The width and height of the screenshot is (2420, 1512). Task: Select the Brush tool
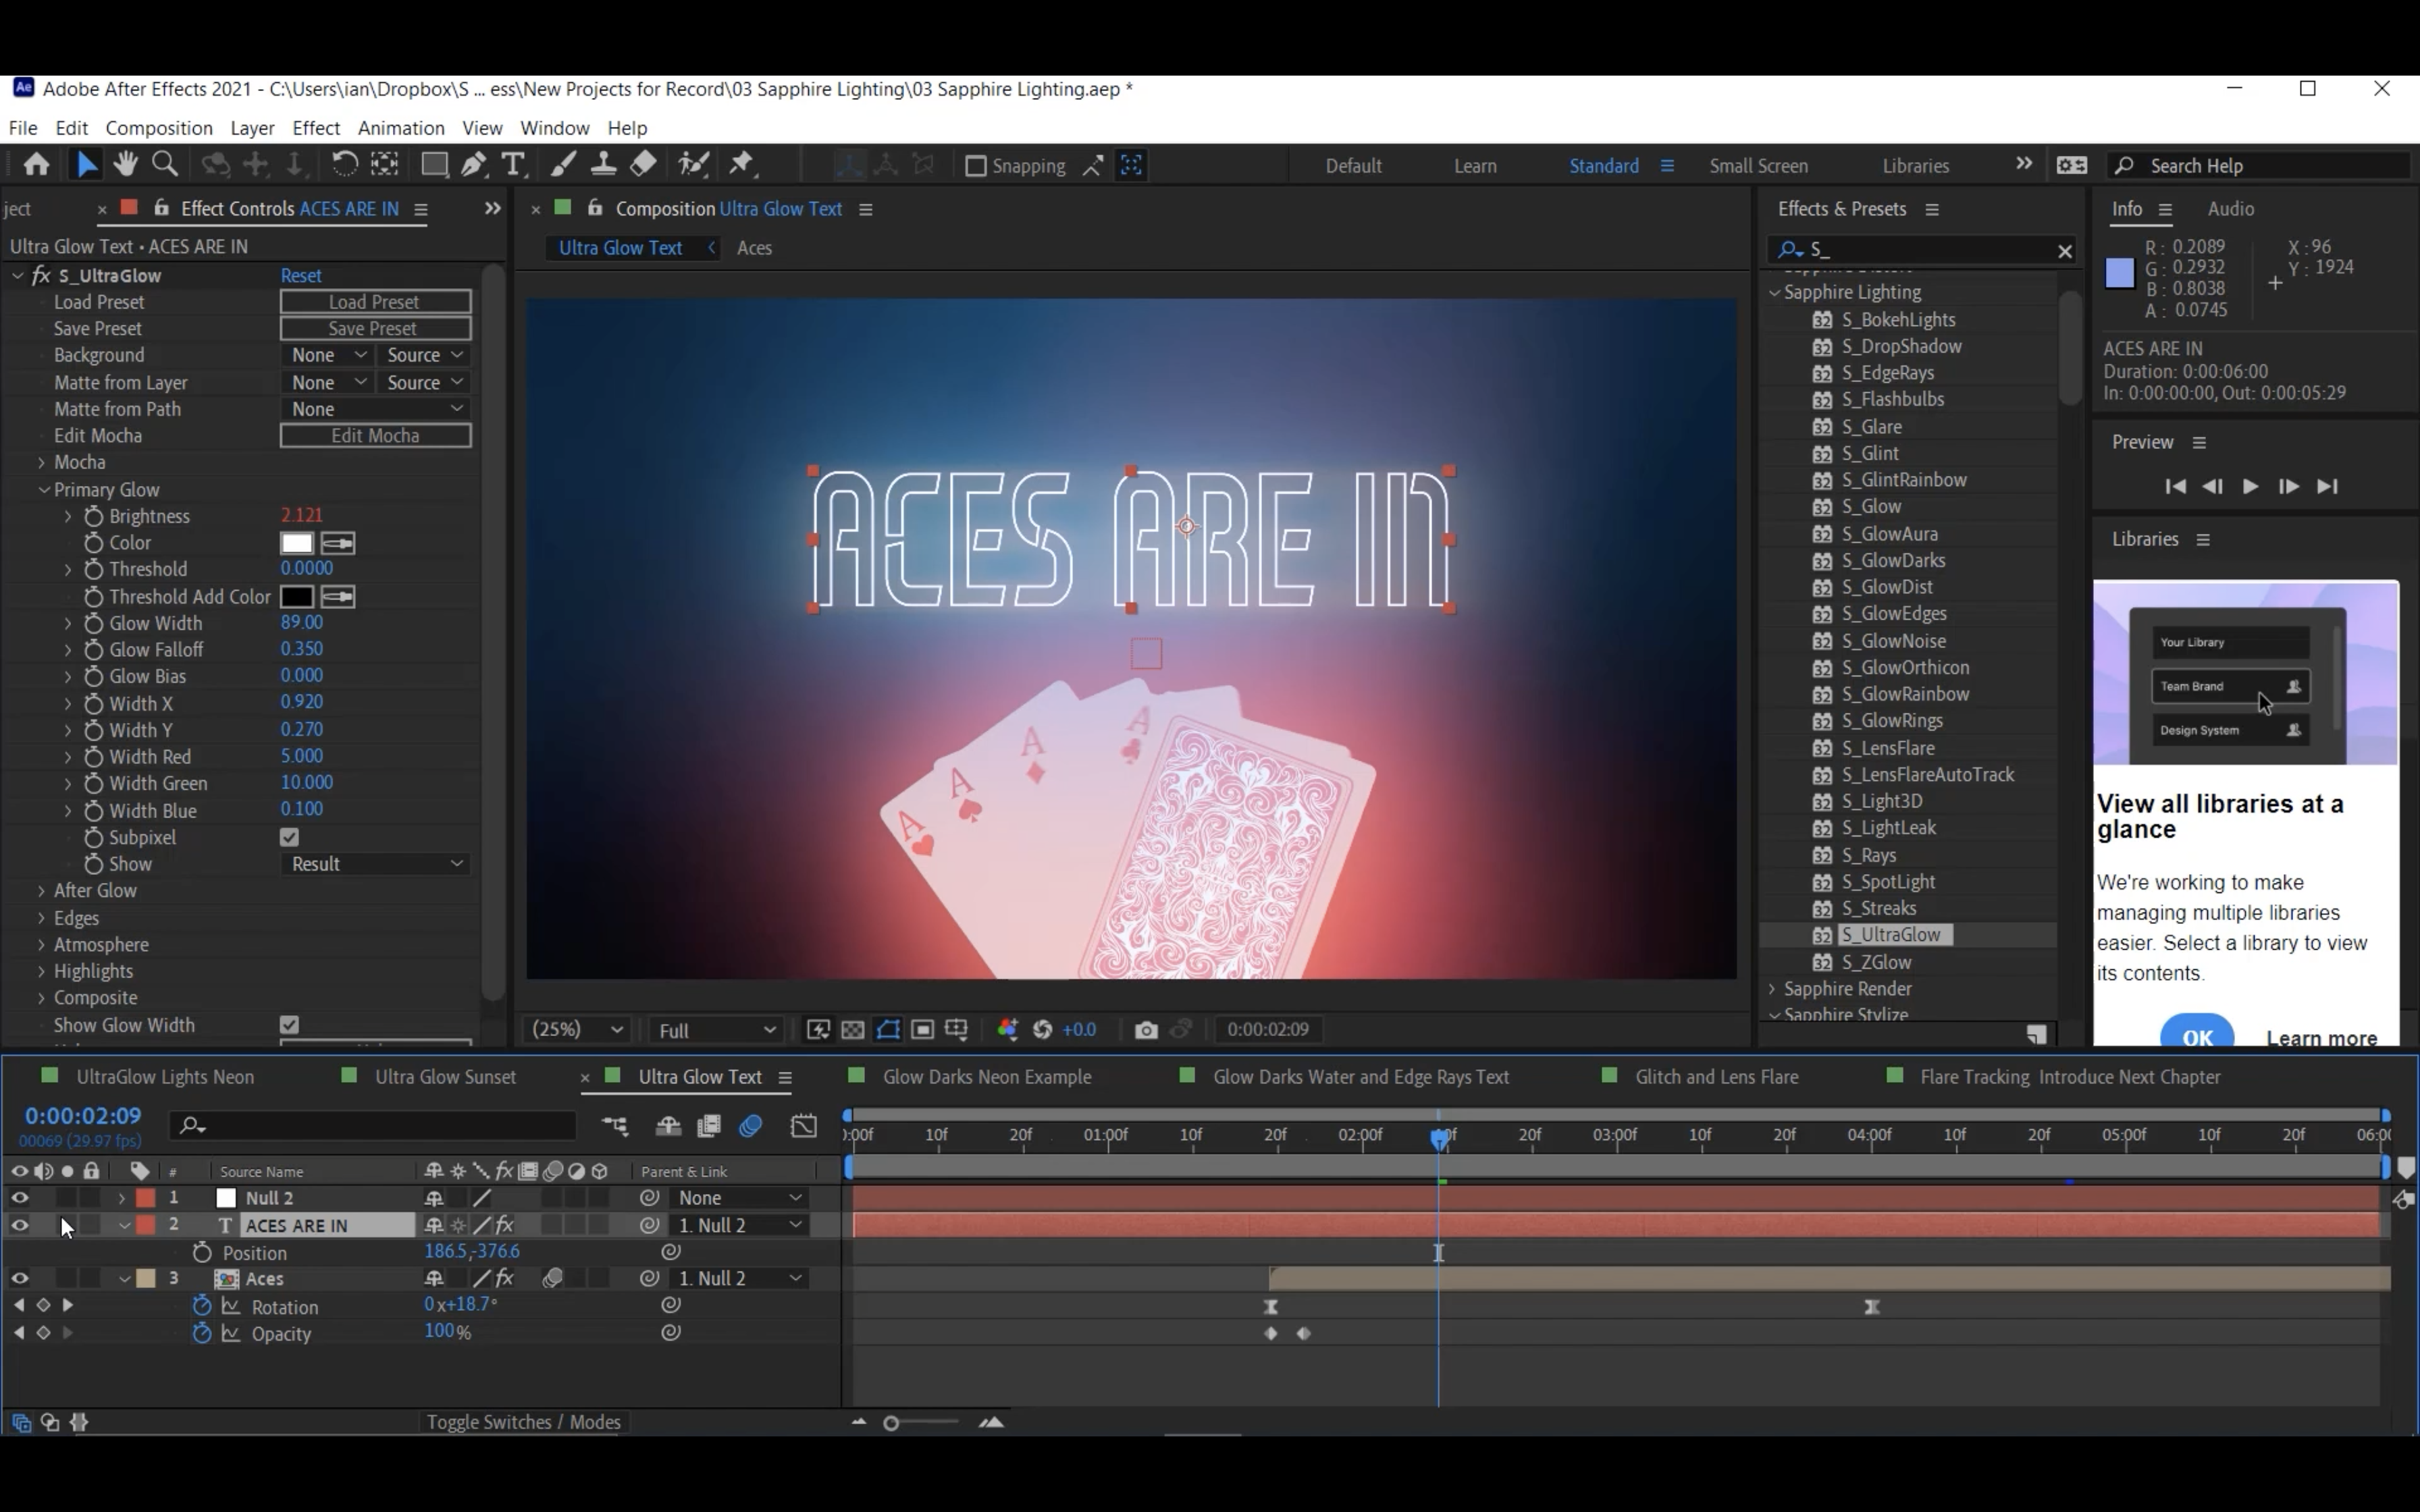click(563, 165)
